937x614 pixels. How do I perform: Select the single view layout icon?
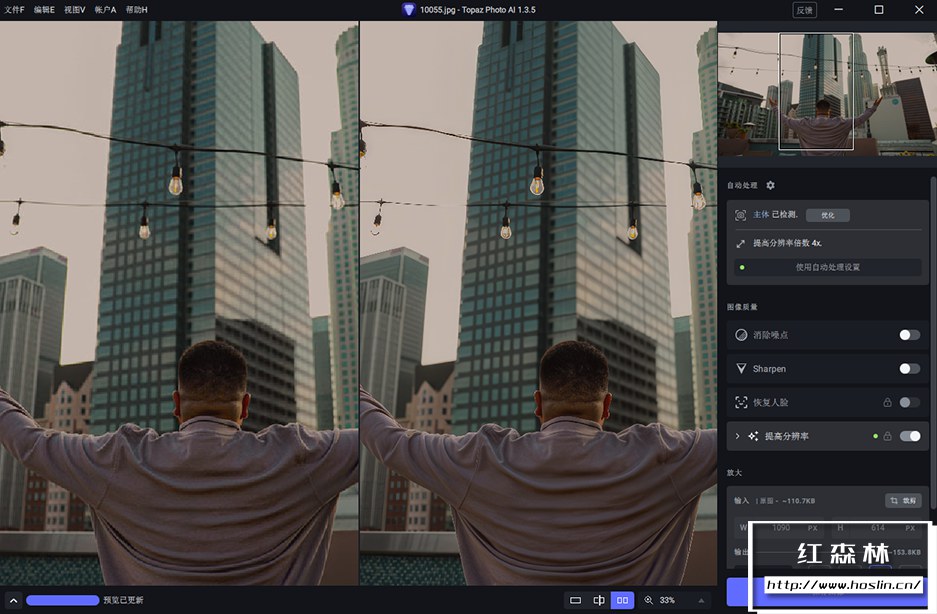(x=575, y=600)
